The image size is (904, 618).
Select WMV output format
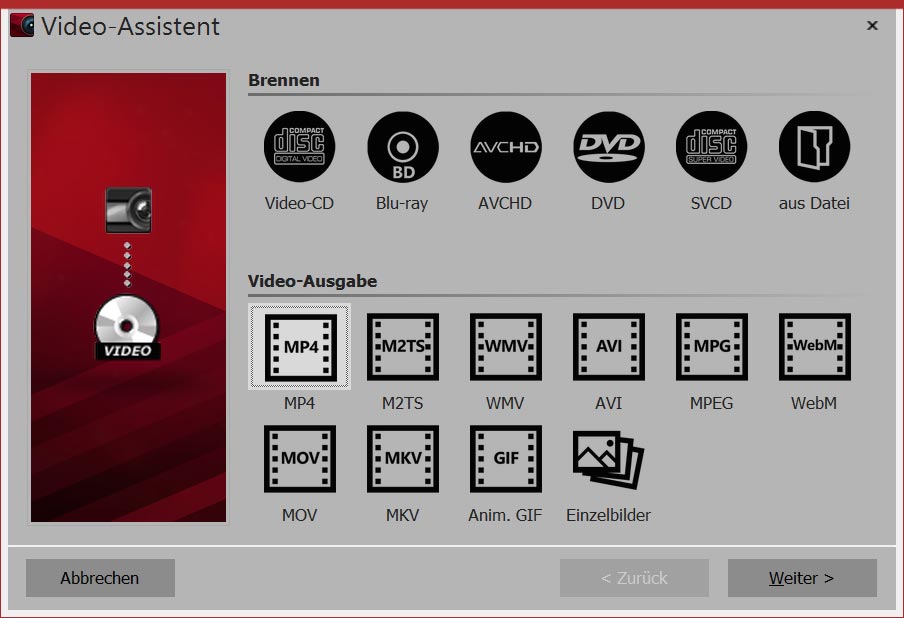(505, 348)
